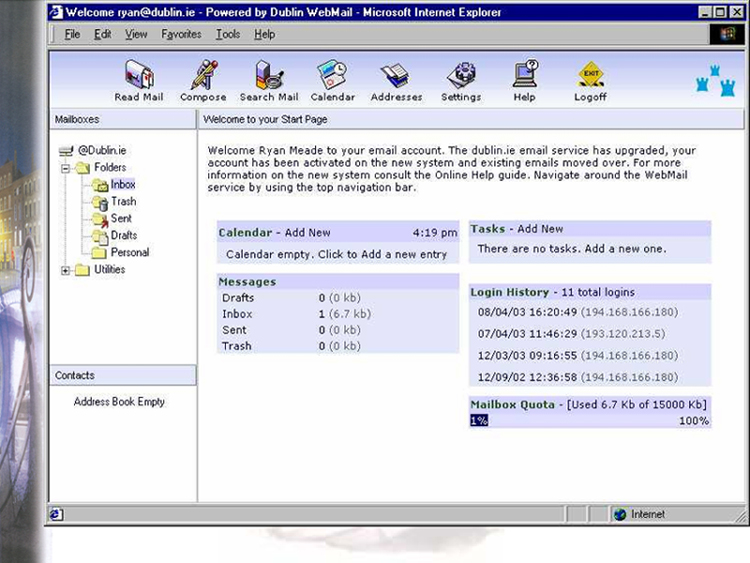Open the Calendar toolbar icon
This screenshot has height=563, width=750.
[332, 76]
